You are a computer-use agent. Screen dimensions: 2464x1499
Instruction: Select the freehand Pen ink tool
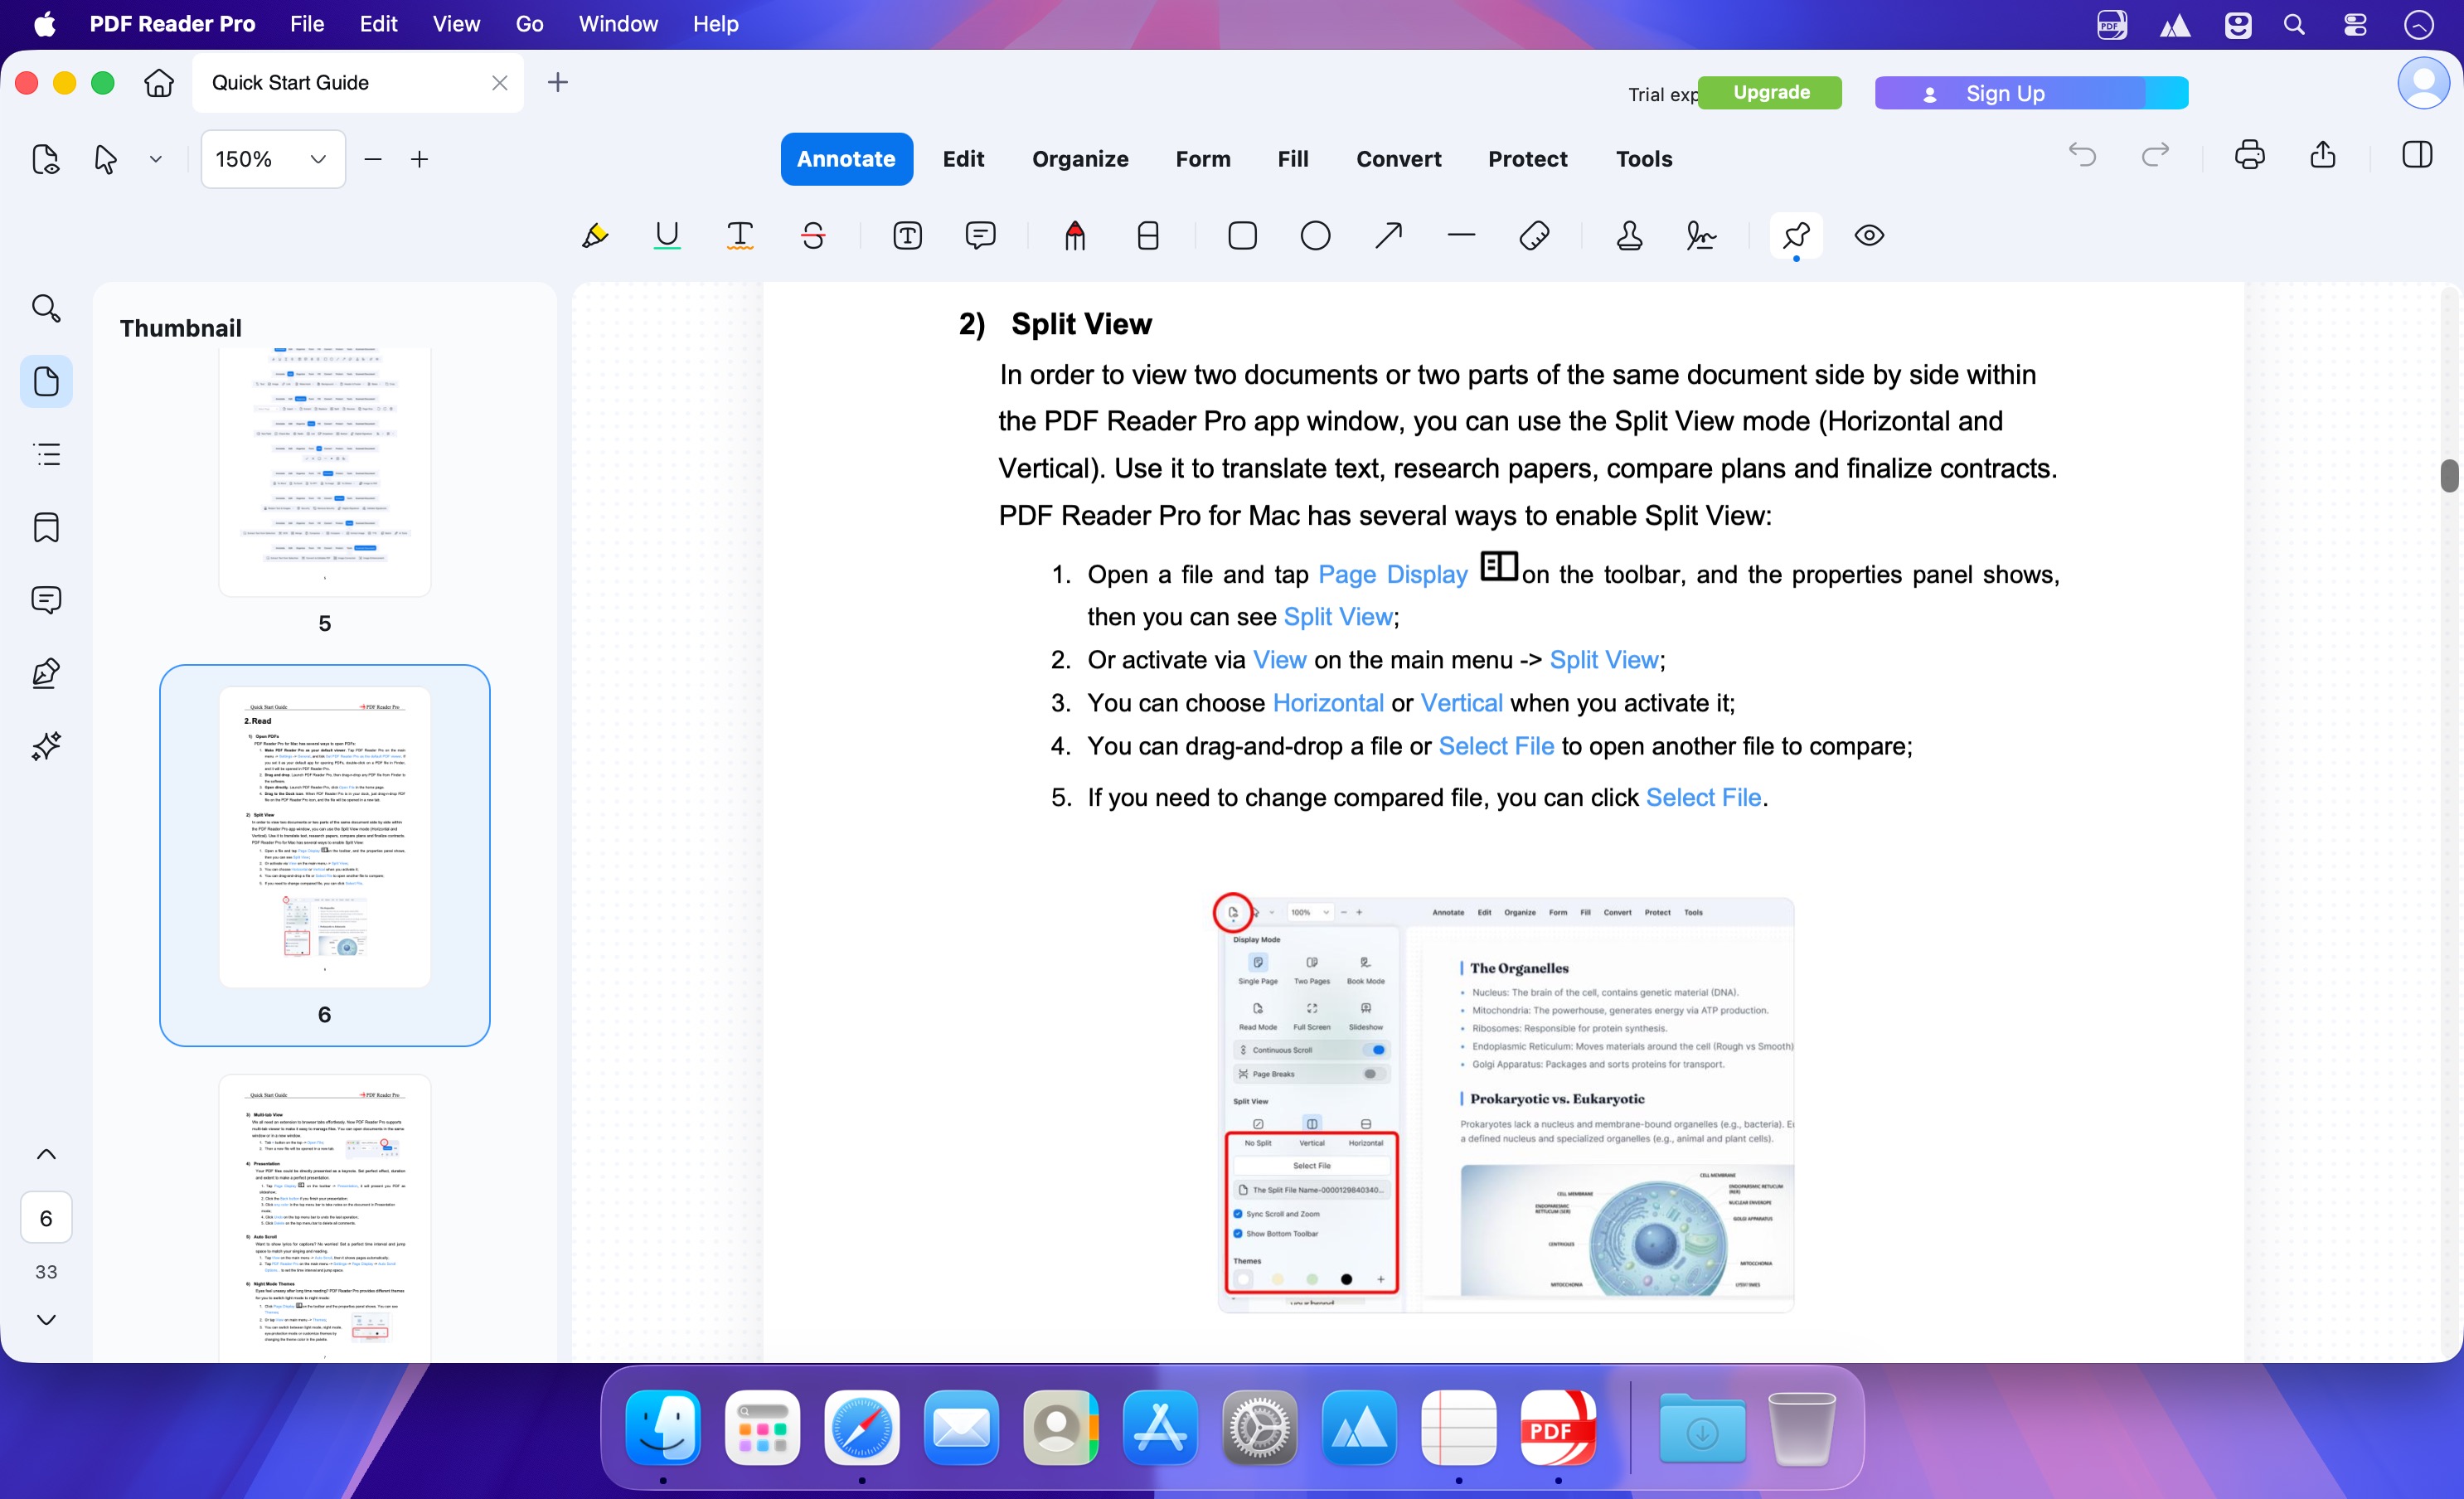1075,236
